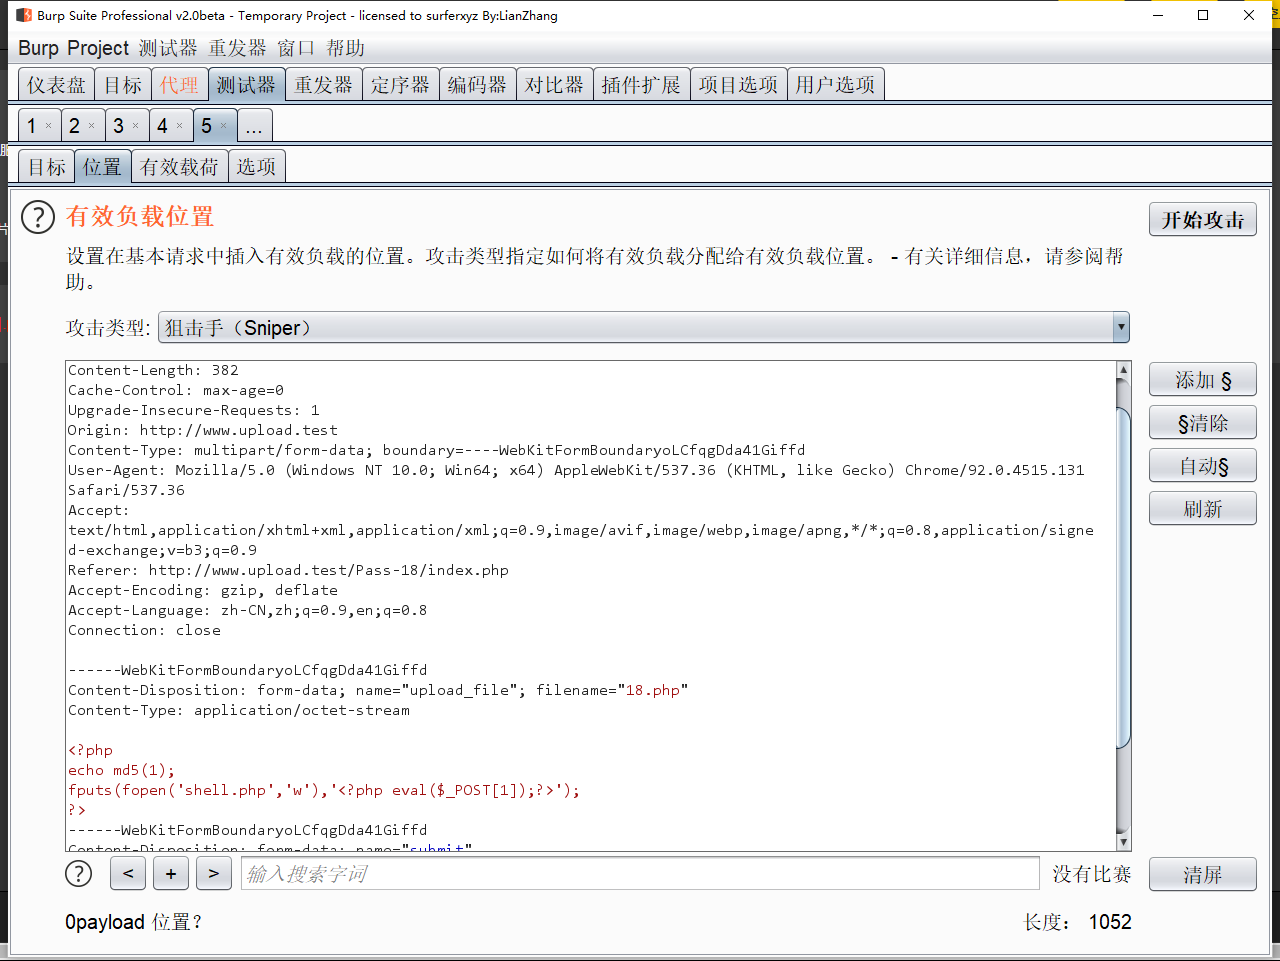
Task: Click the Connection: close header line
Action: [144, 630]
